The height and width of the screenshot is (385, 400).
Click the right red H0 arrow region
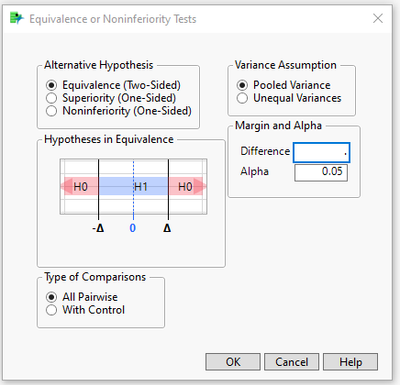click(x=187, y=186)
